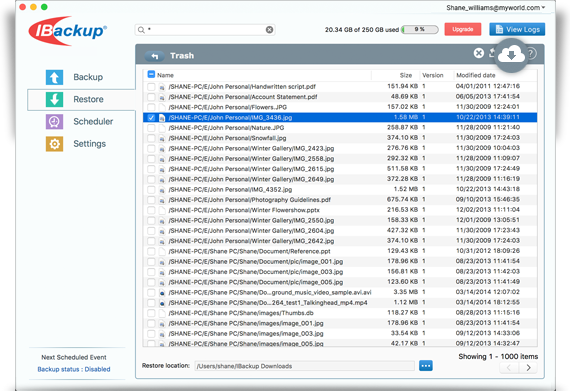The width and height of the screenshot is (570, 391).
Task: Click the blue Backup arrow icon
Action: click(x=54, y=77)
